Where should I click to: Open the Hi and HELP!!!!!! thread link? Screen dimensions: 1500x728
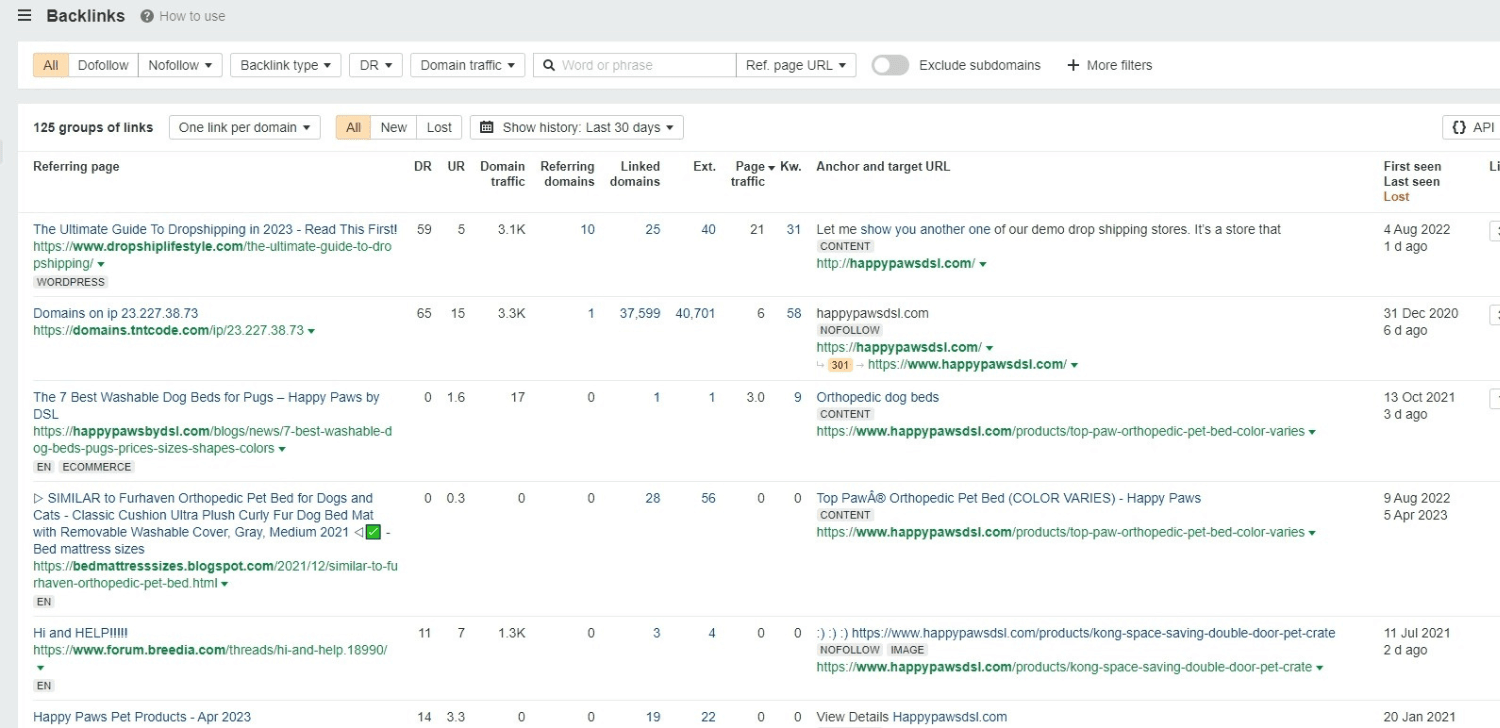pos(80,633)
